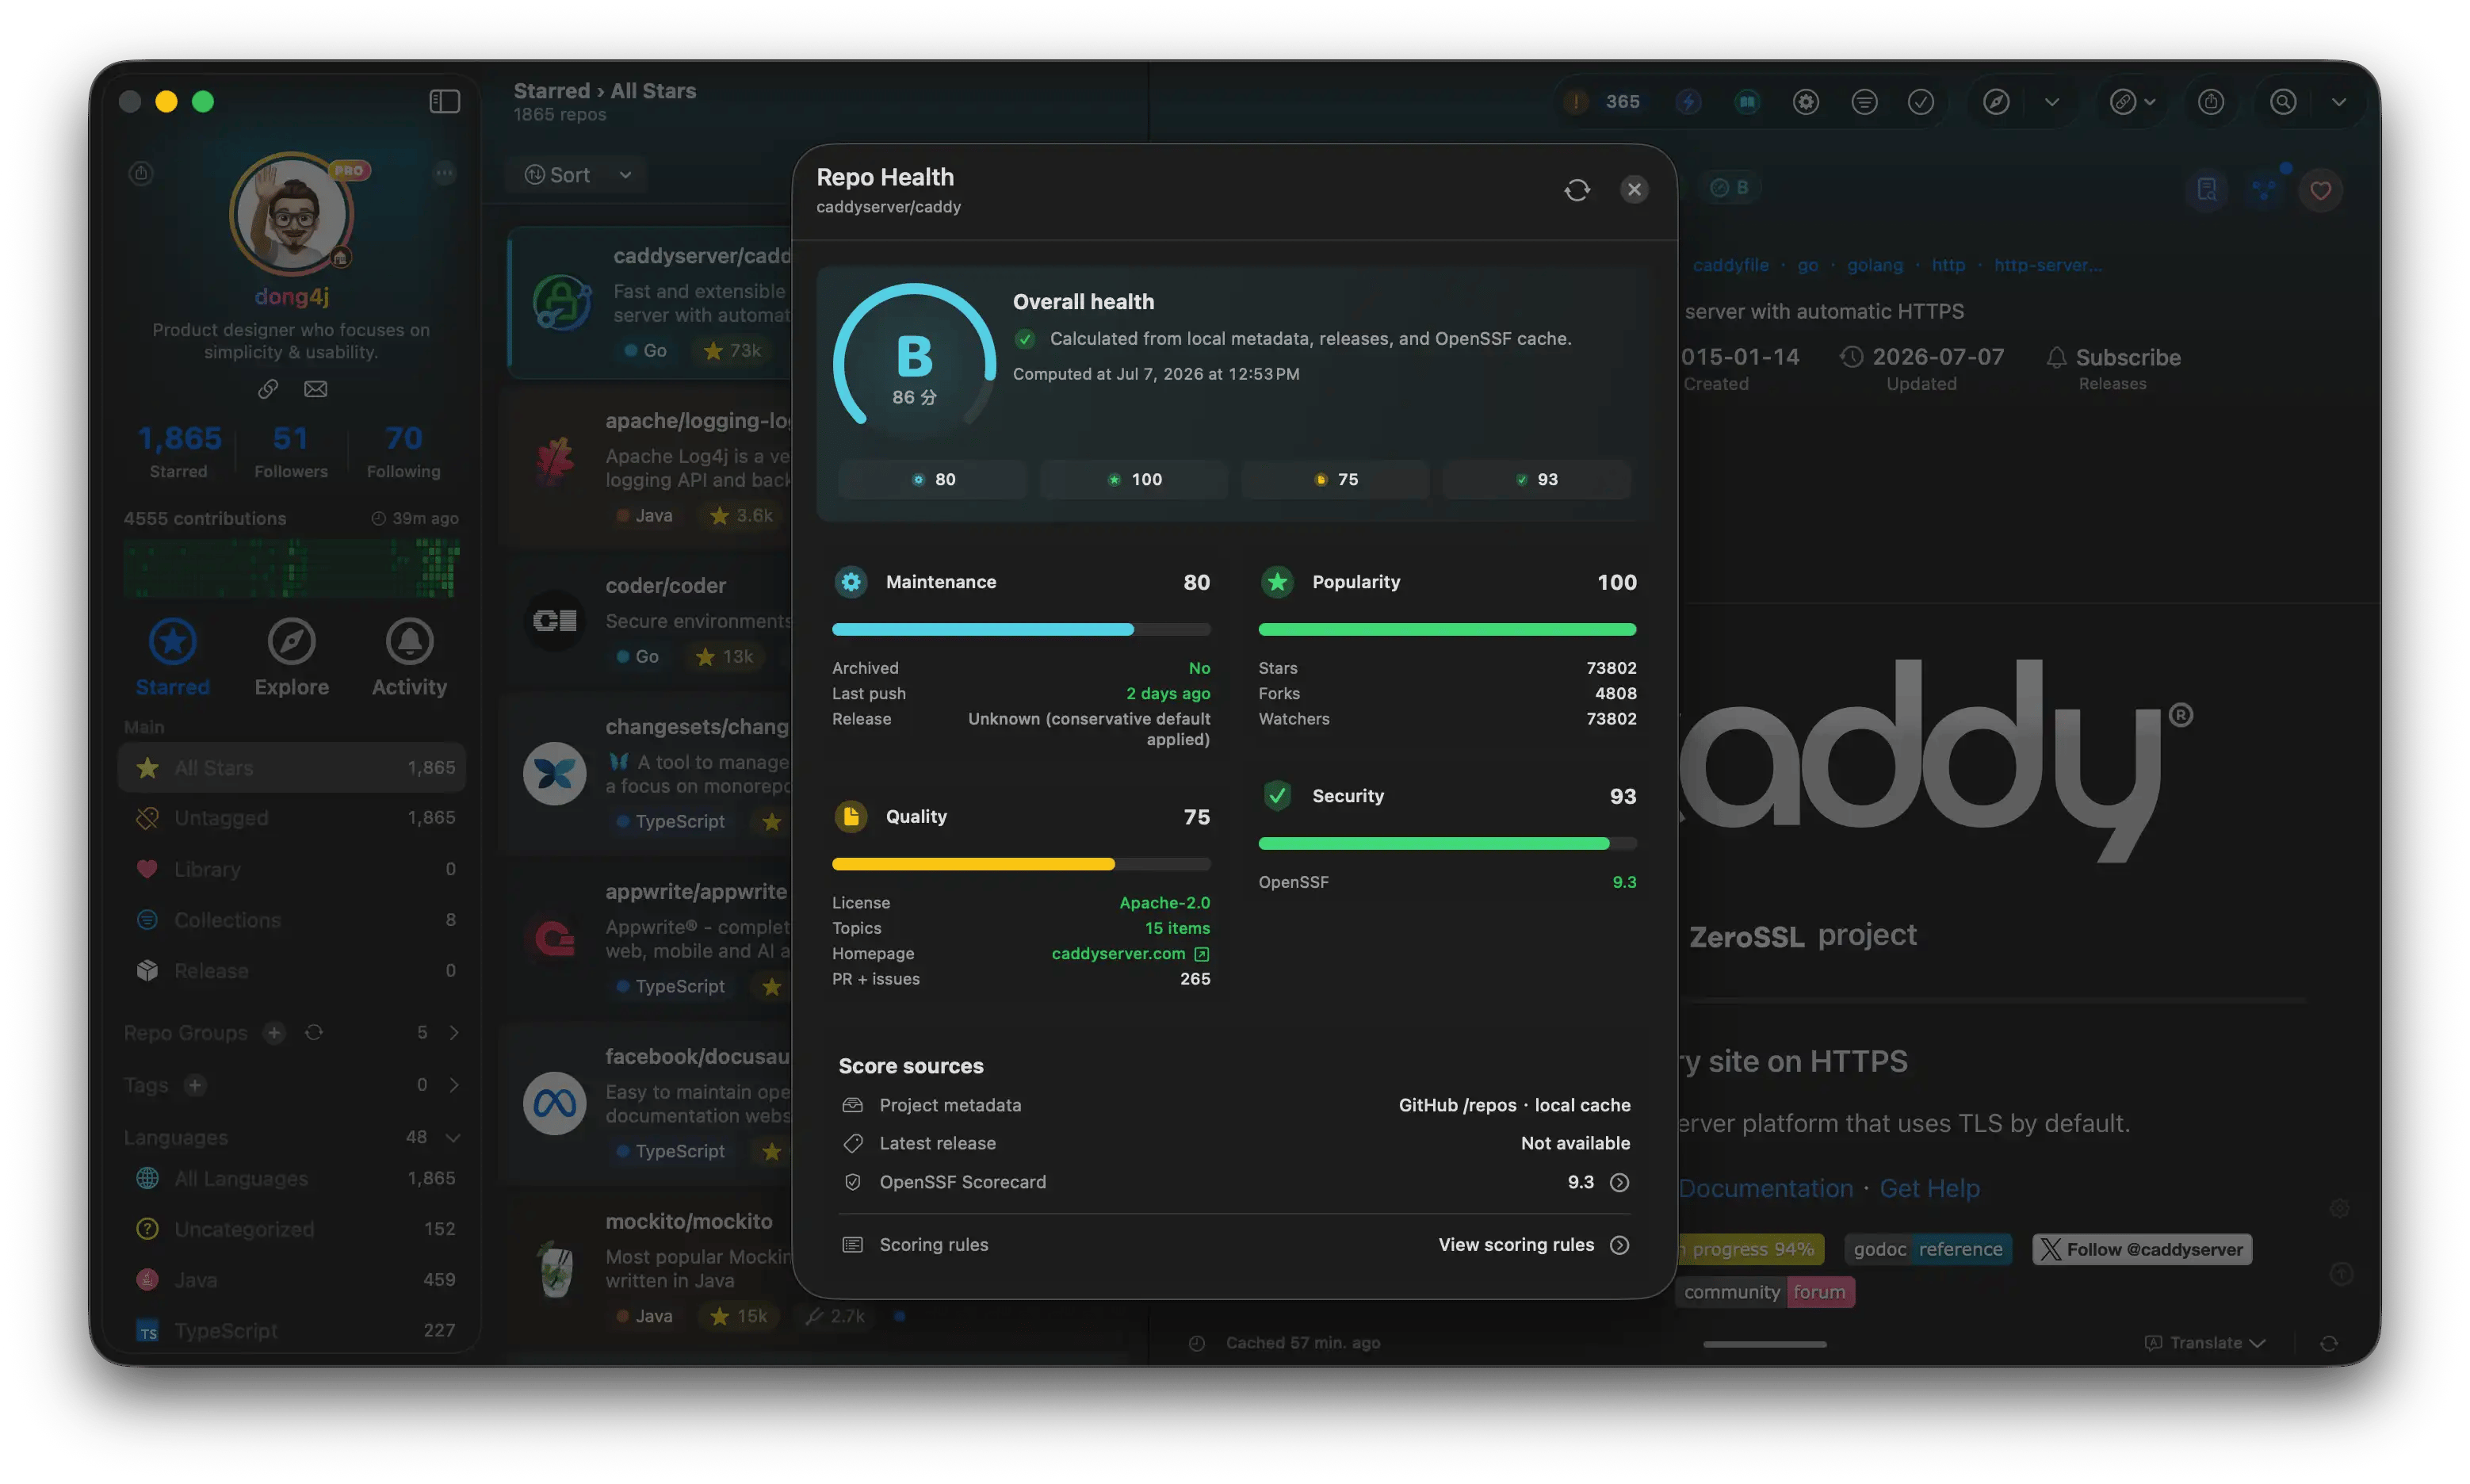Switch to the Starred tab
2470x1484 pixels.
173,657
